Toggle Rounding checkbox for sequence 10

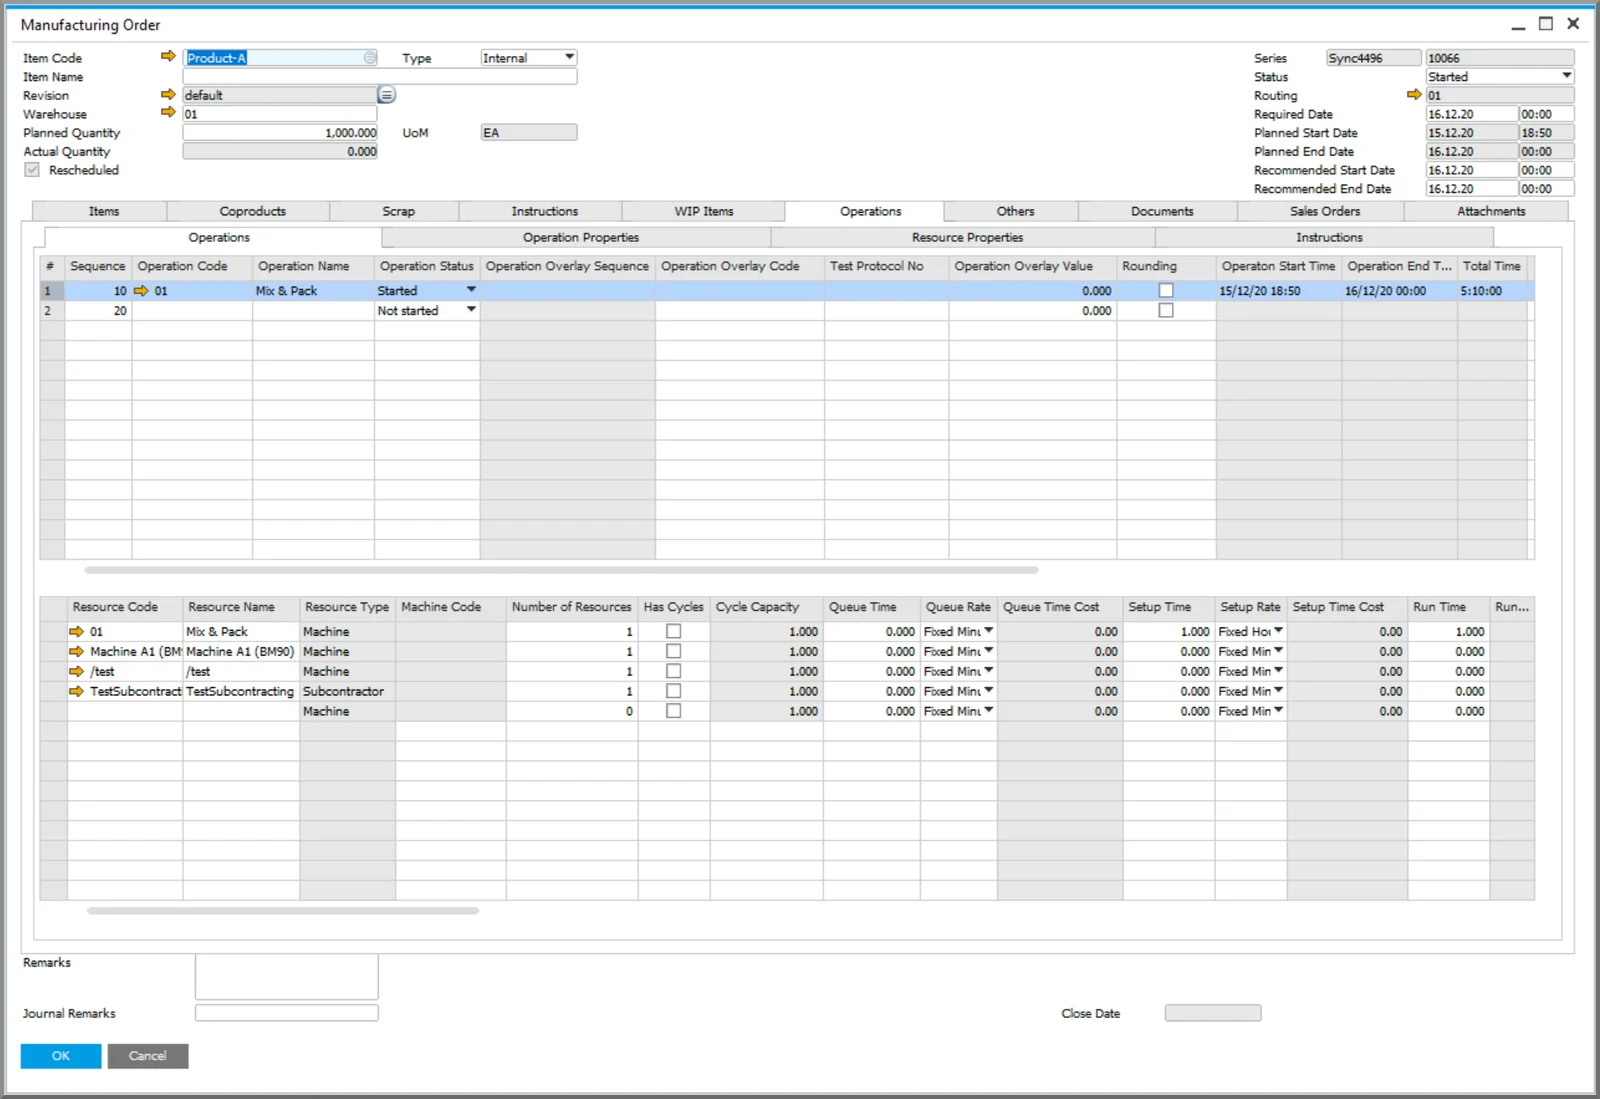pos(1166,291)
